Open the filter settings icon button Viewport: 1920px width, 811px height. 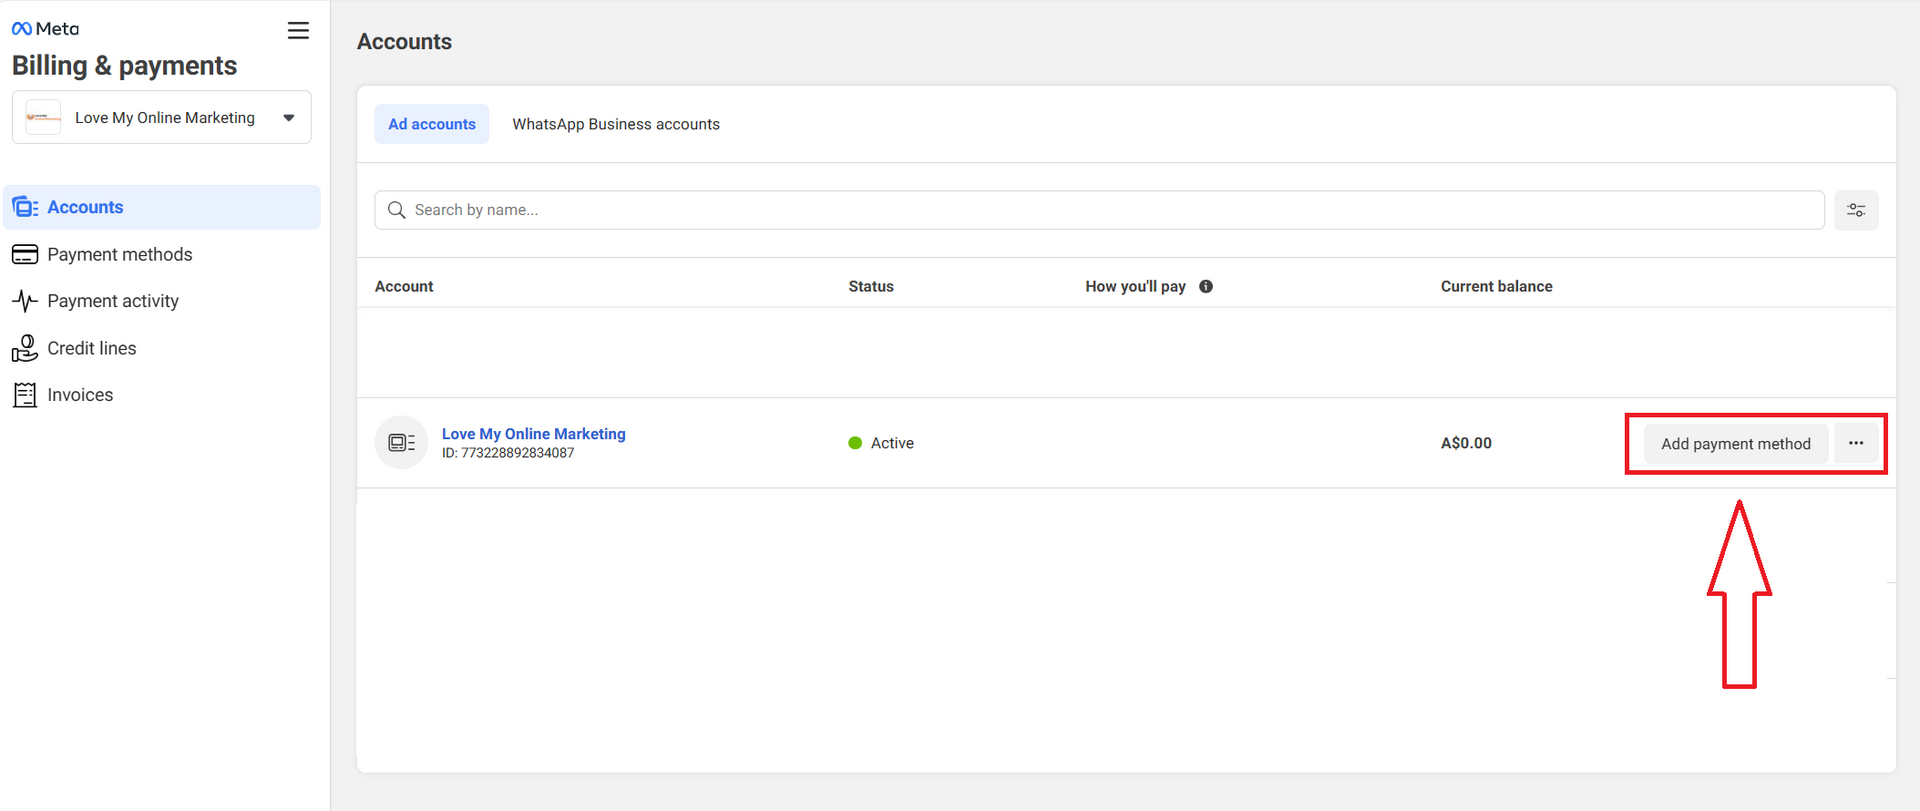click(1856, 210)
